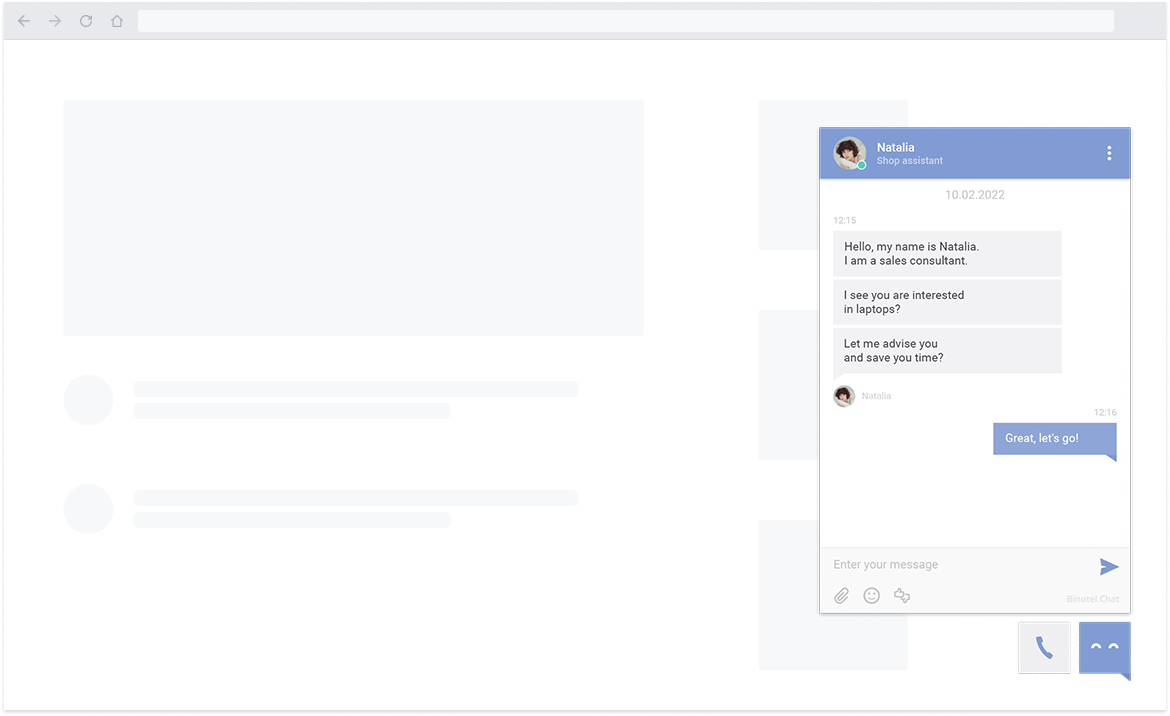Click the phone callback button

[1044, 648]
